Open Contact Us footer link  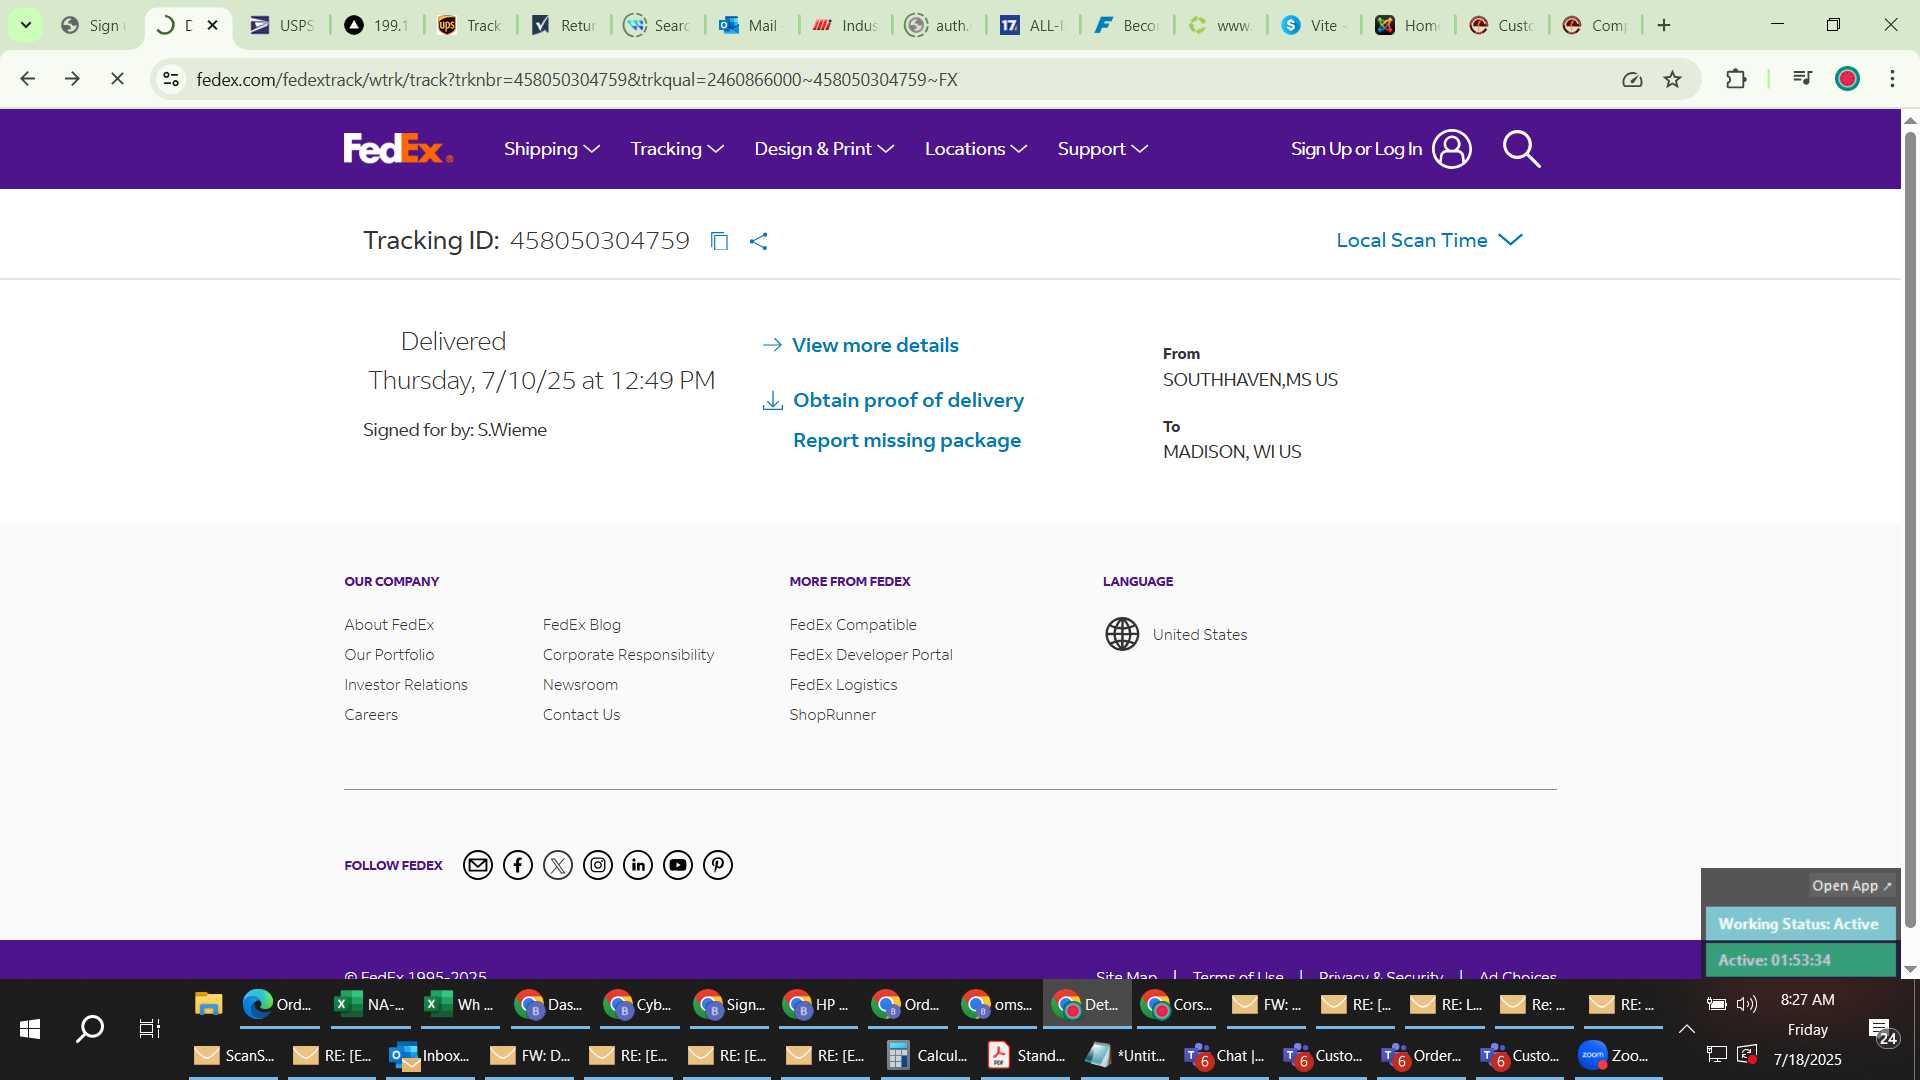click(581, 714)
